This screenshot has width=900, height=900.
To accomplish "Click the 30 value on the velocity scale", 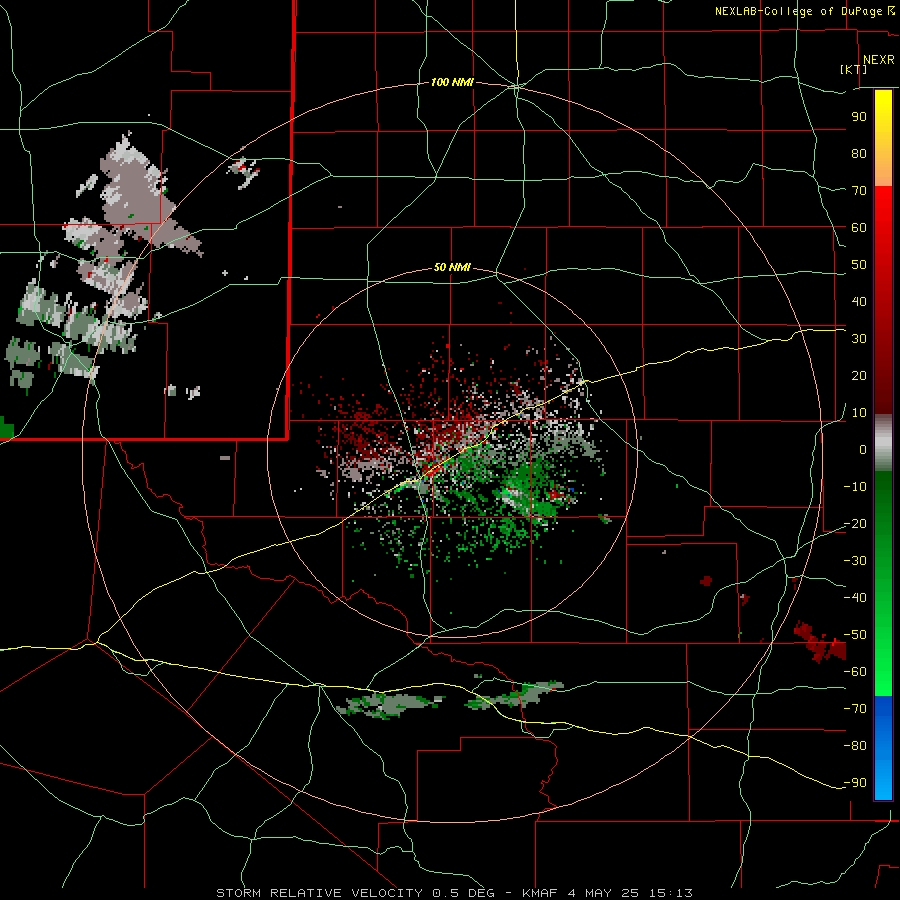I will click(x=859, y=339).
